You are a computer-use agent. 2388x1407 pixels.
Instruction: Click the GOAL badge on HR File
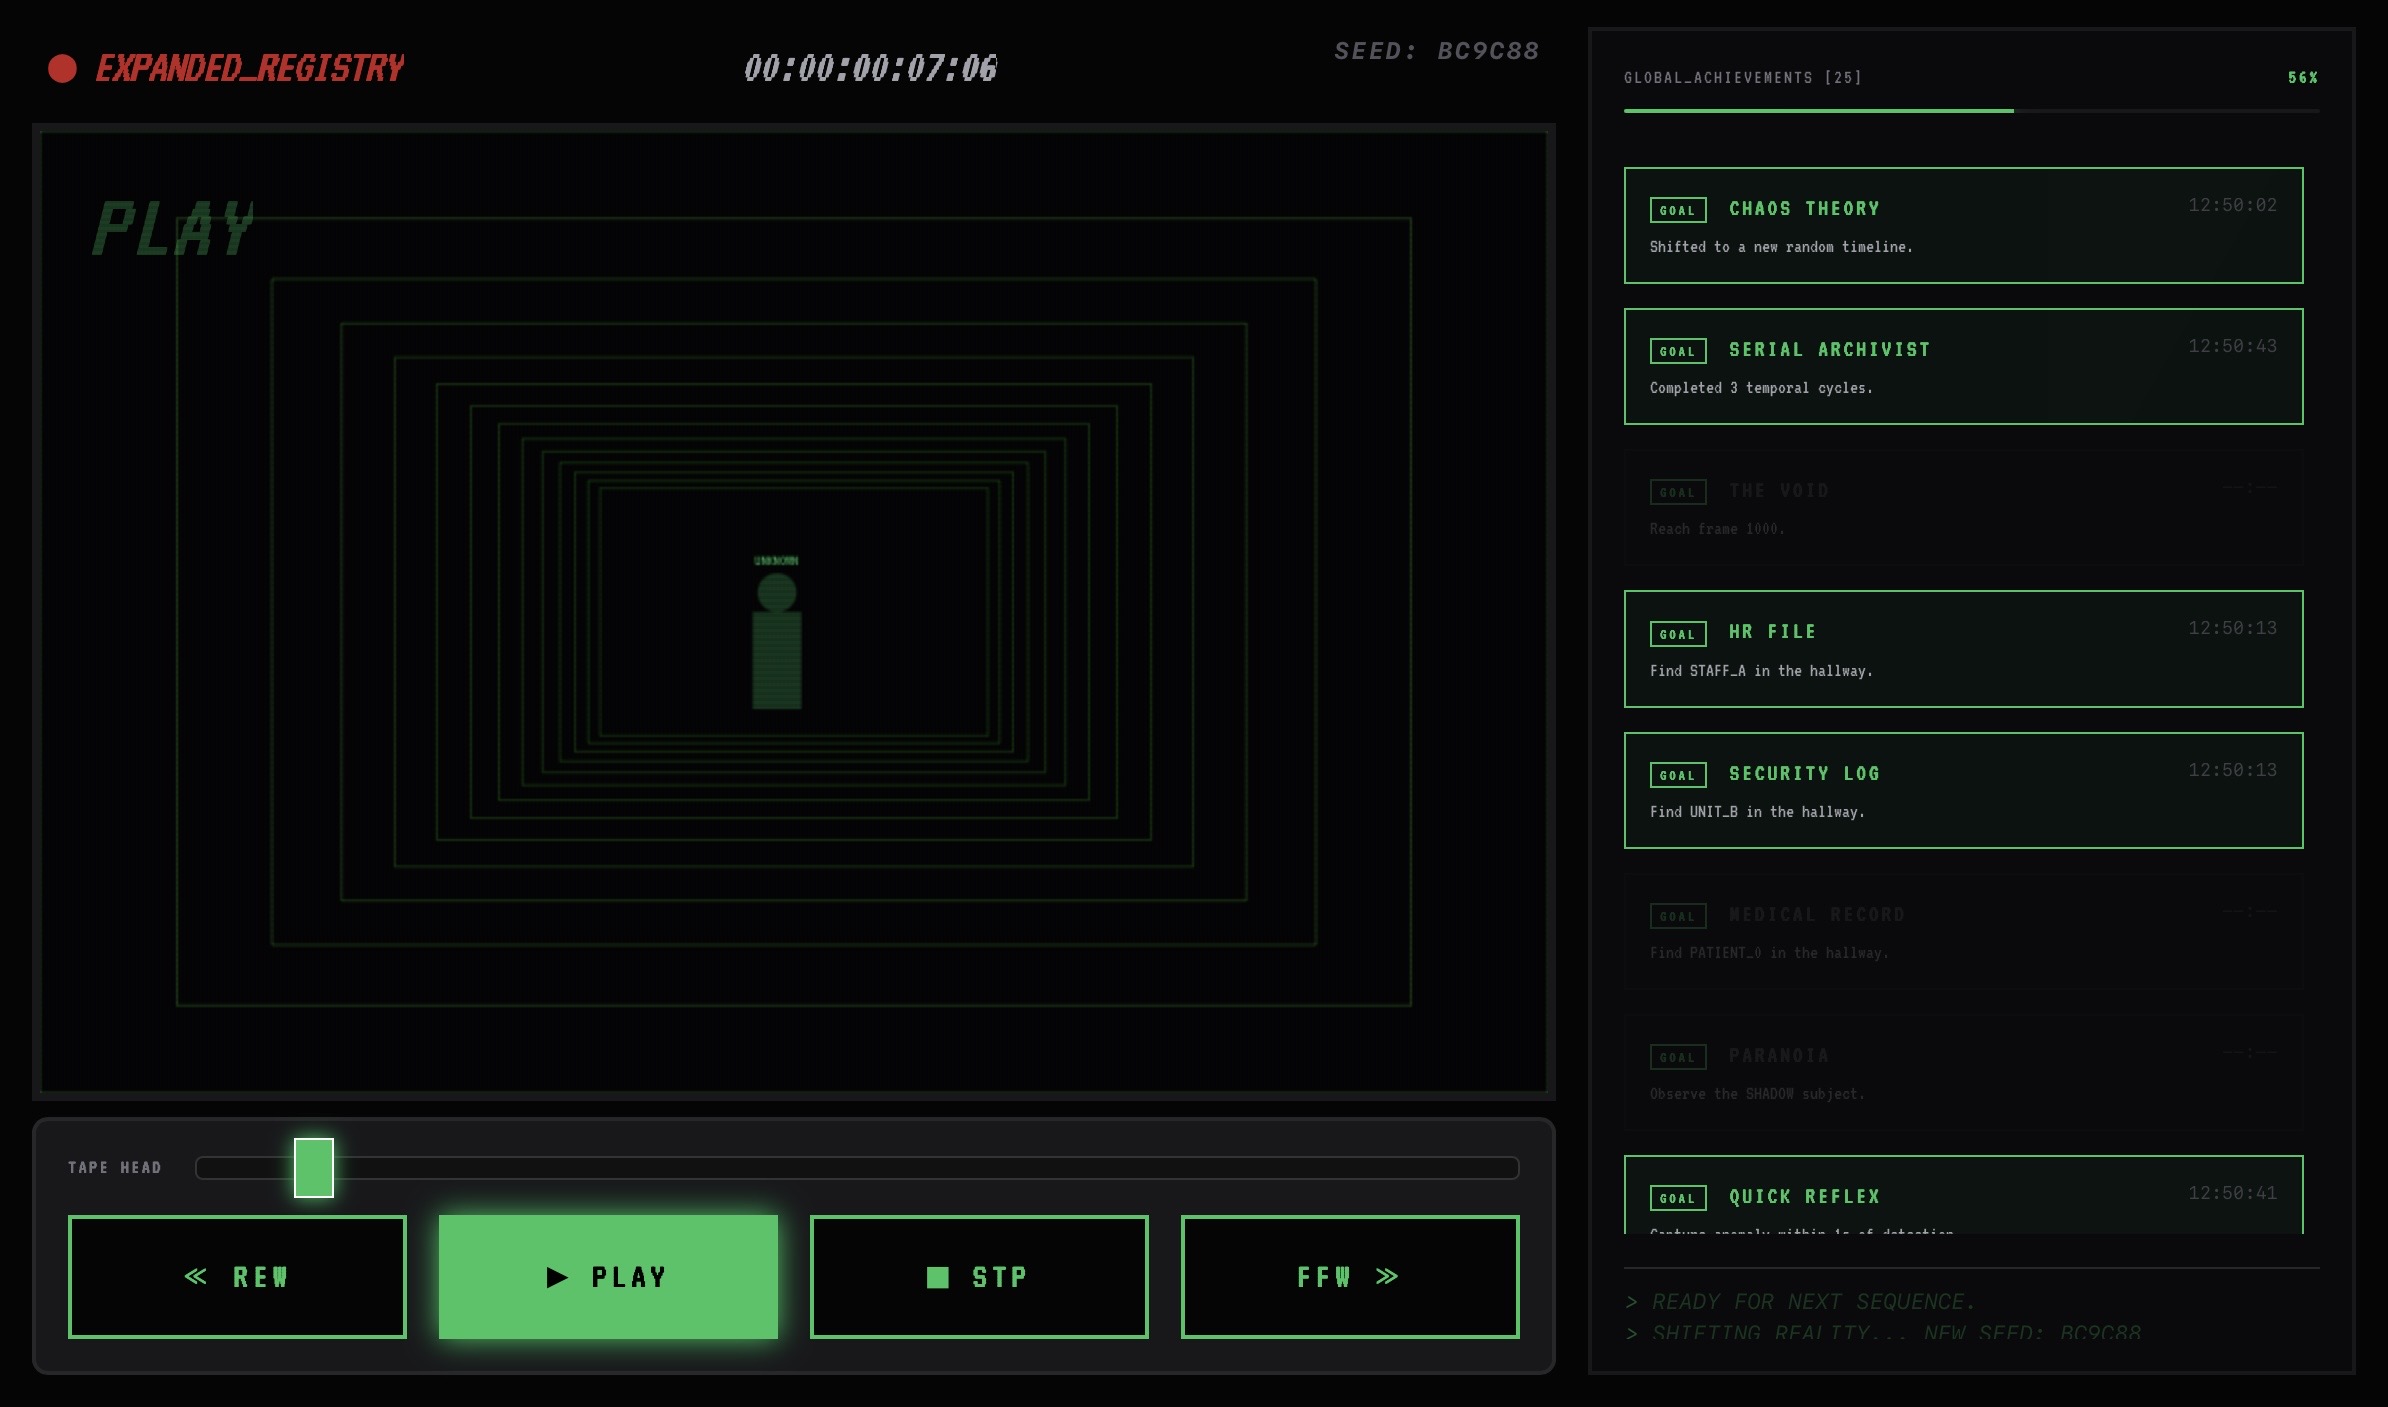pyautogui.click(x=1677, y=634)
